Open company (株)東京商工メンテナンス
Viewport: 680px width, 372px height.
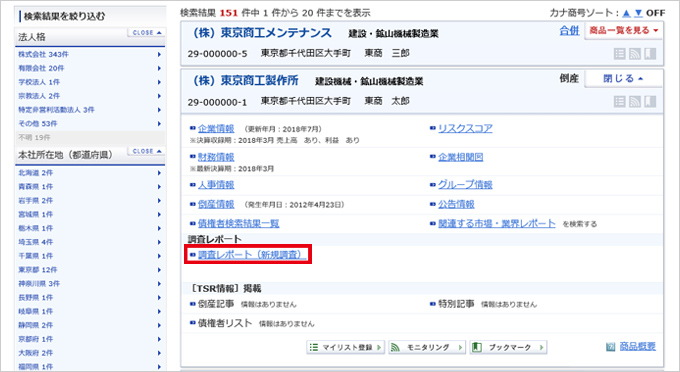point(262,33)
